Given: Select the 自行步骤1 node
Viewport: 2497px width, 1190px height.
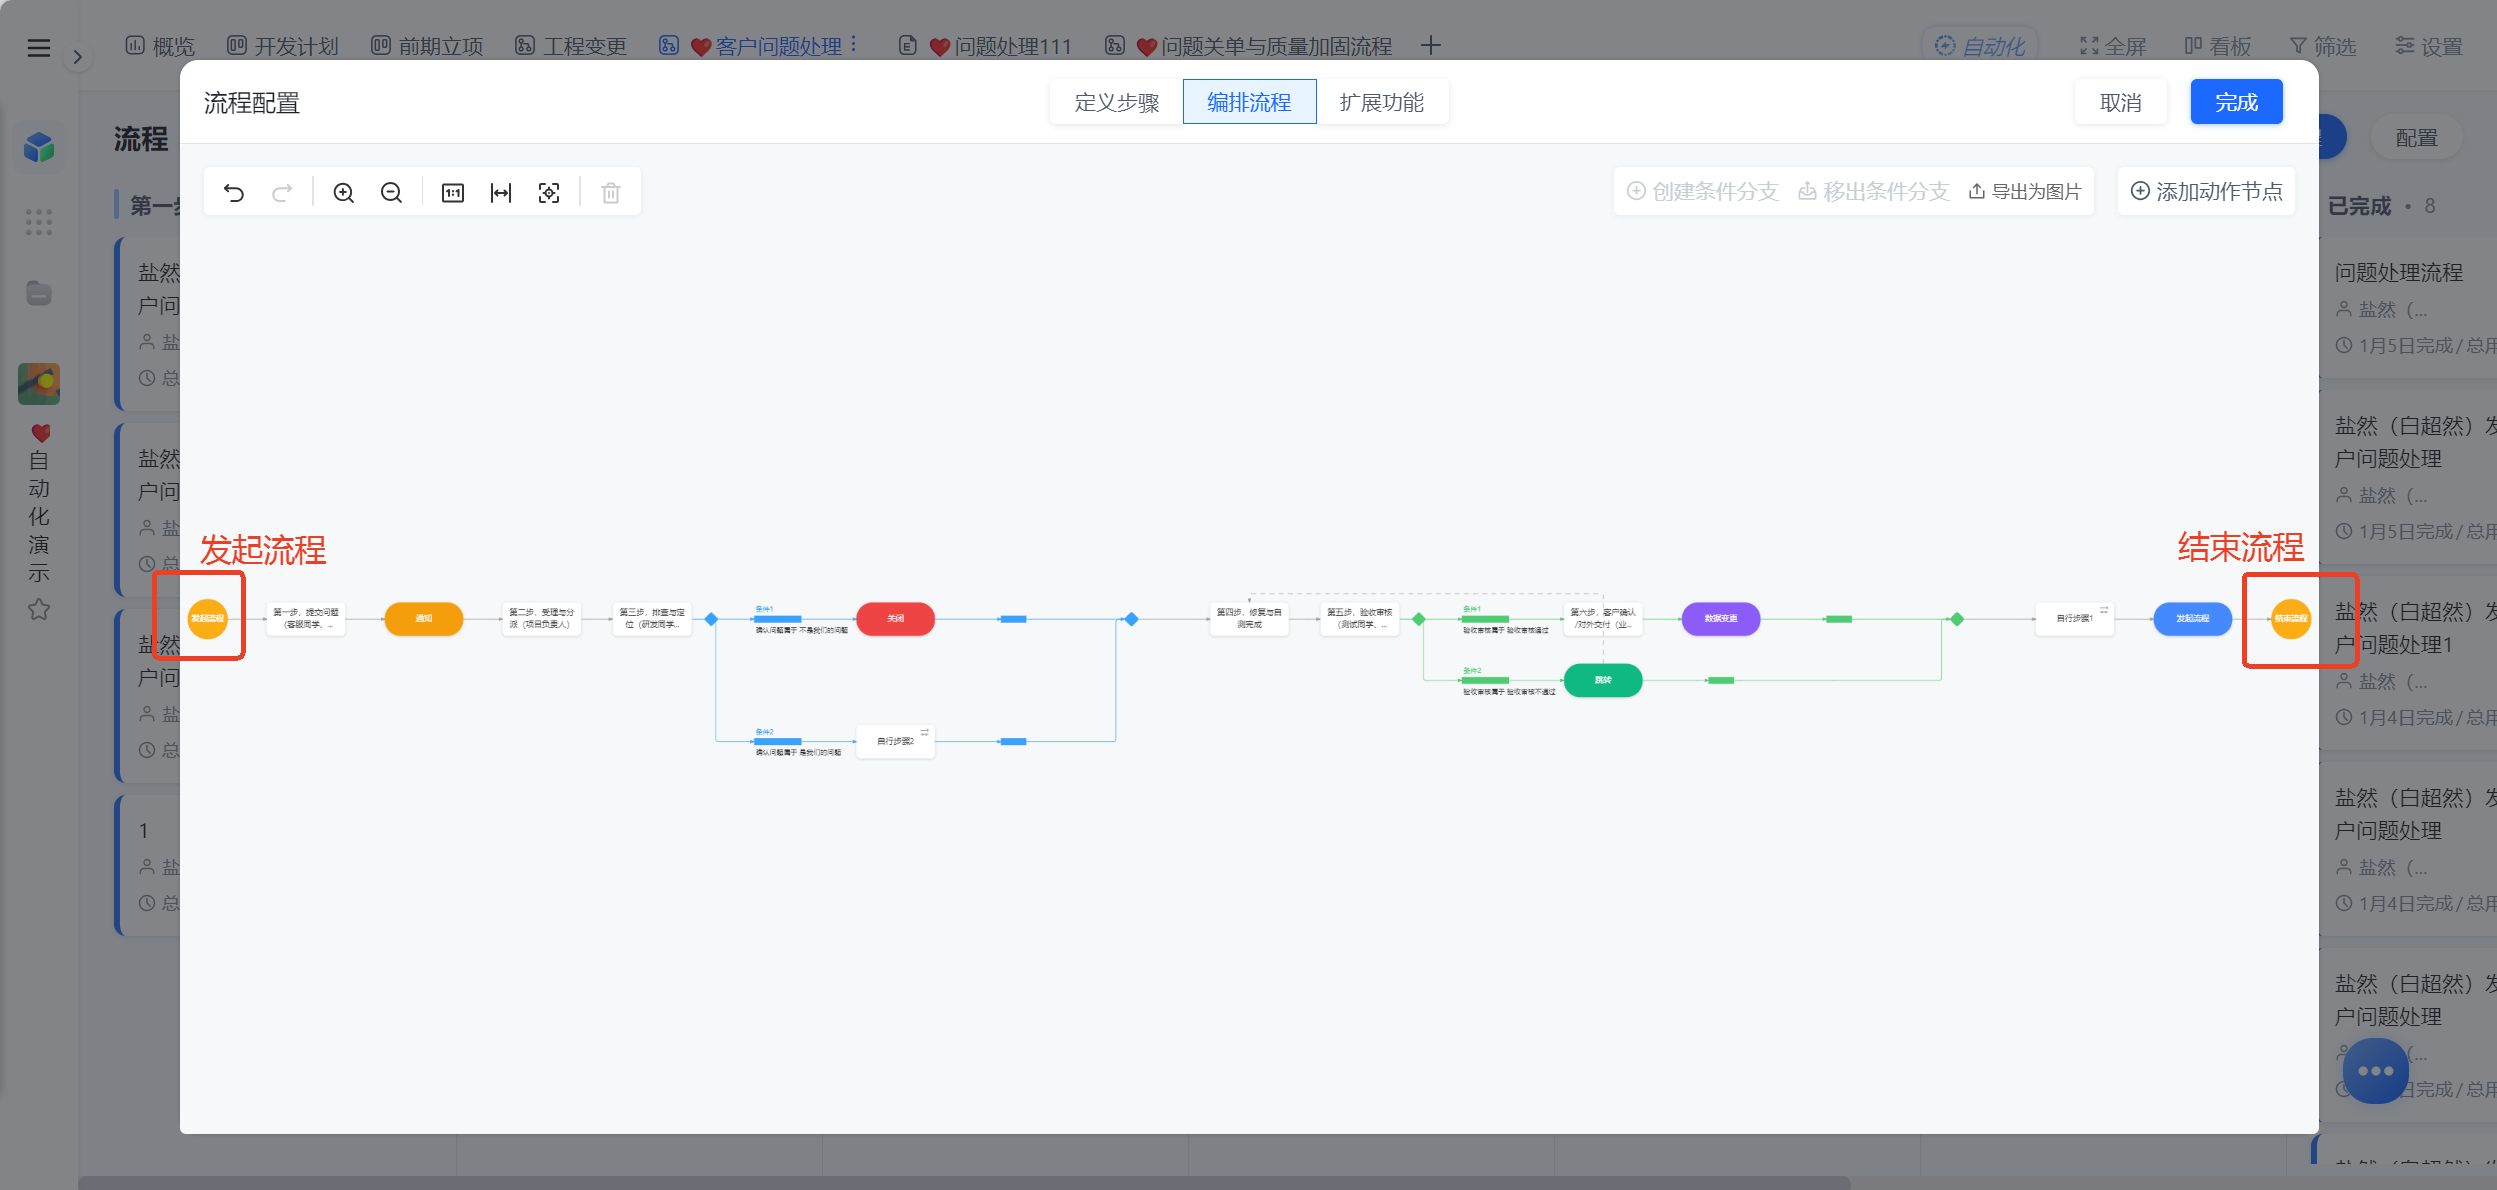Looking at the screenshot, I should click(x=2074, y=618).
